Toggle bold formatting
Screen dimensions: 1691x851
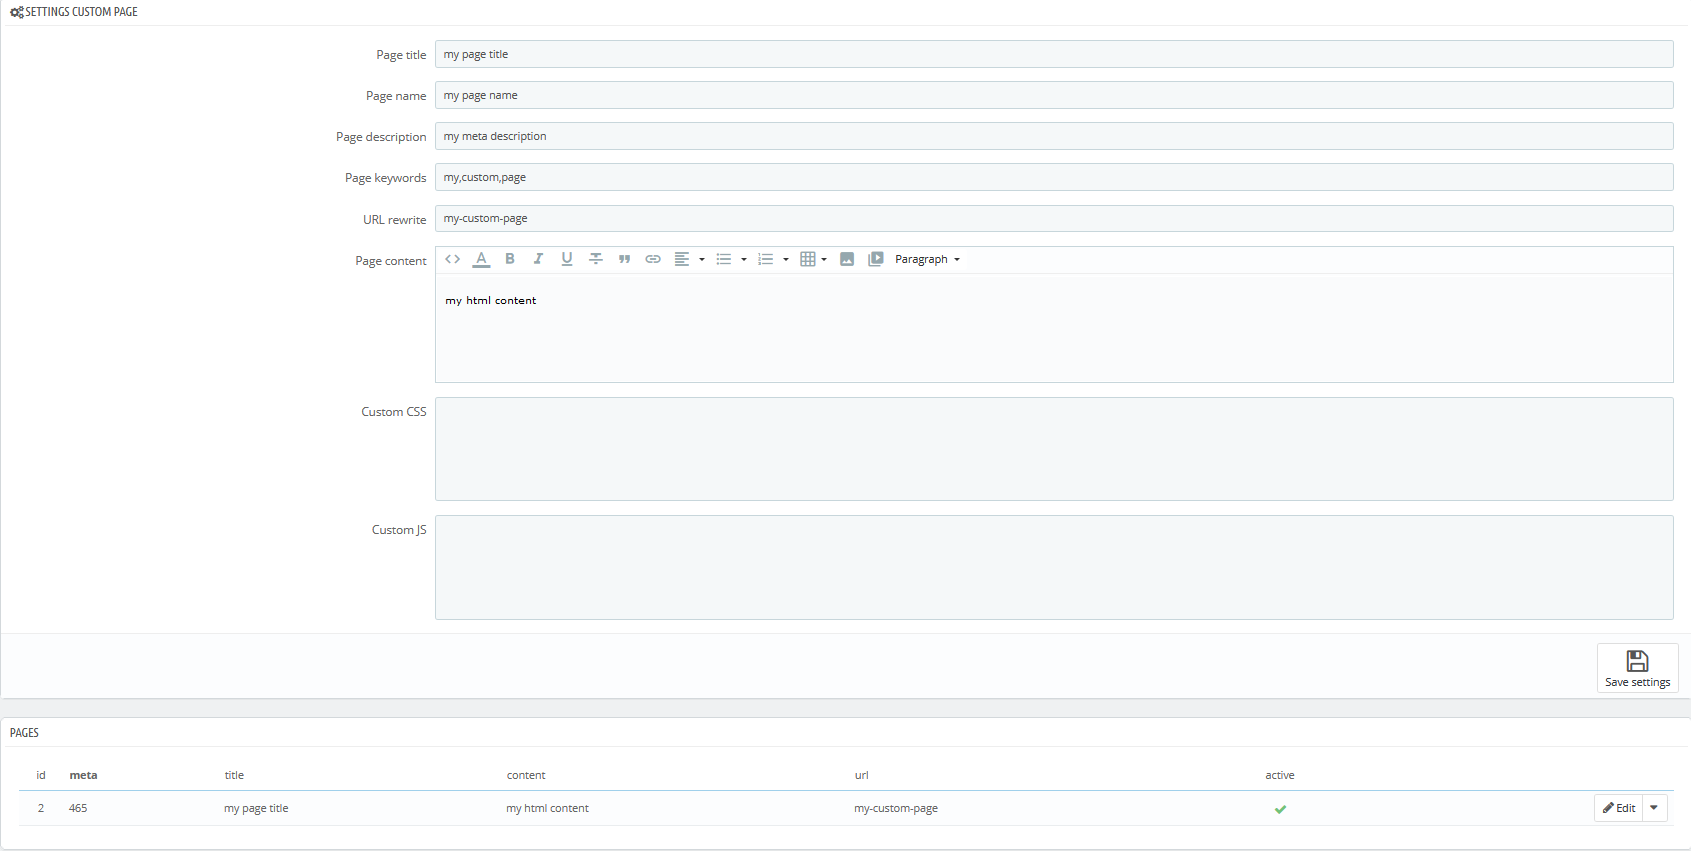tap(510, 259)
